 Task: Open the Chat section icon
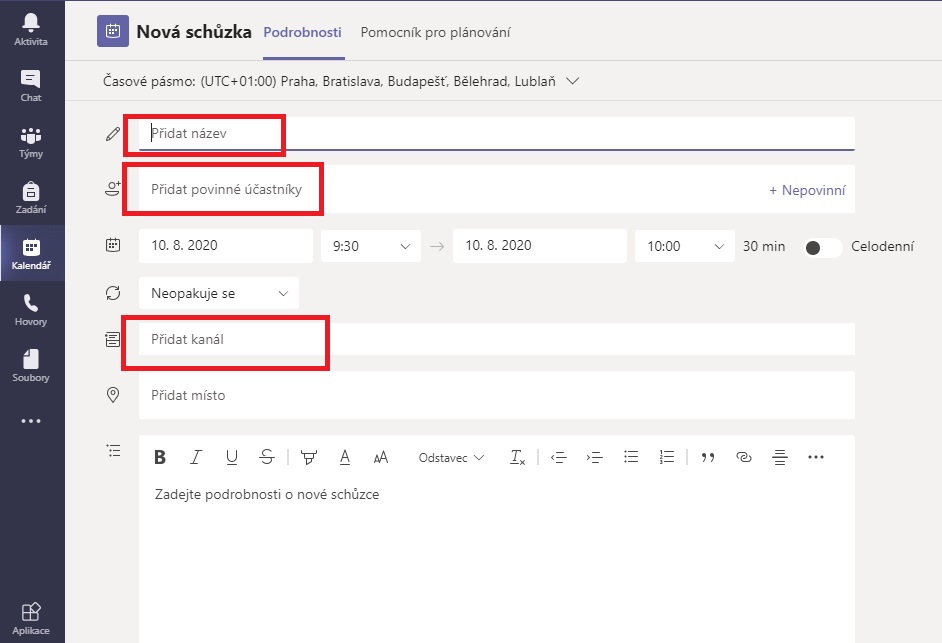coord(31,86)
